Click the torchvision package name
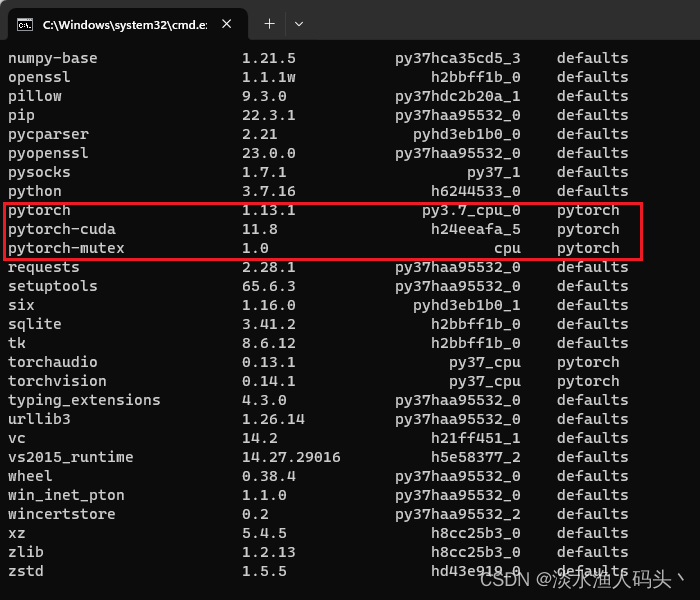Screen dimensions: 700x600 pos(57,381)
